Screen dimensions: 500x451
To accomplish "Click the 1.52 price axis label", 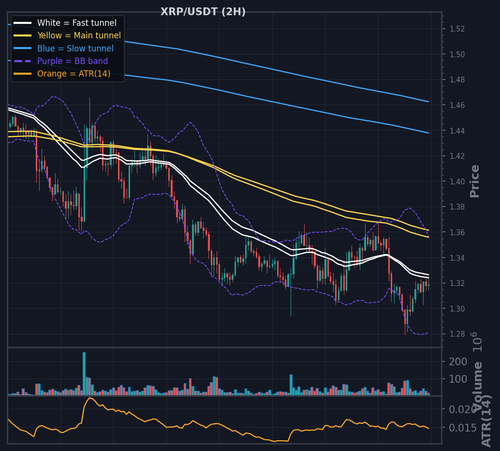I will pyautogui.click(x=457, y=29).
